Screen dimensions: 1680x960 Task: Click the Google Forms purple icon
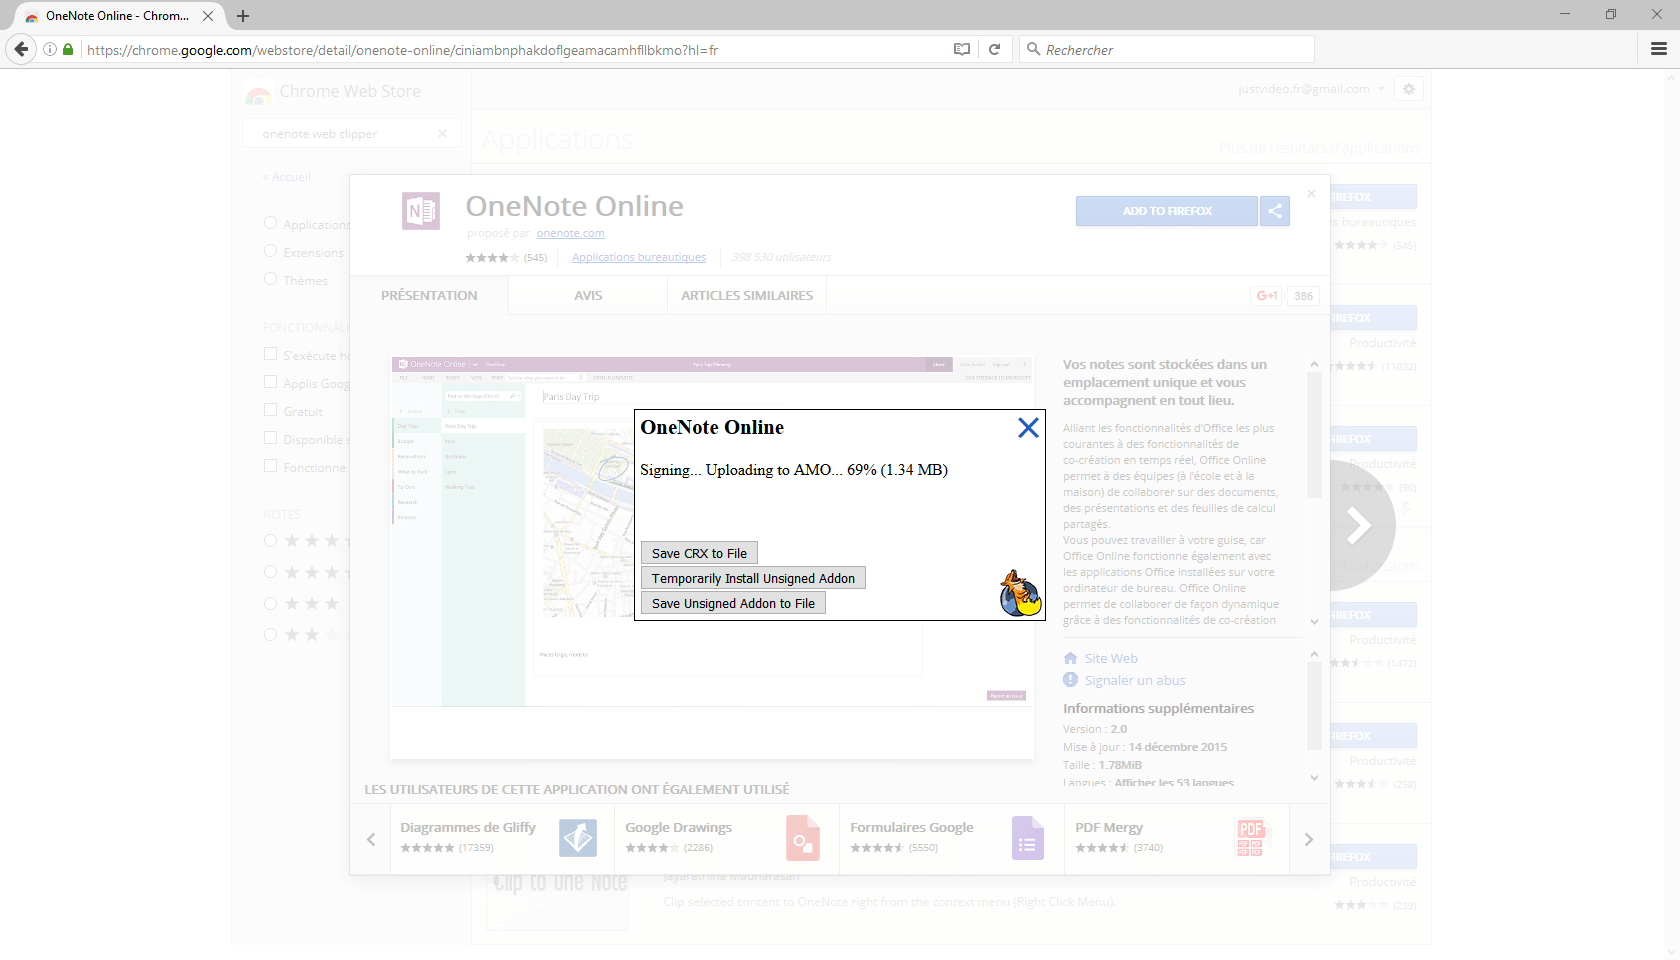(1028, 838)
